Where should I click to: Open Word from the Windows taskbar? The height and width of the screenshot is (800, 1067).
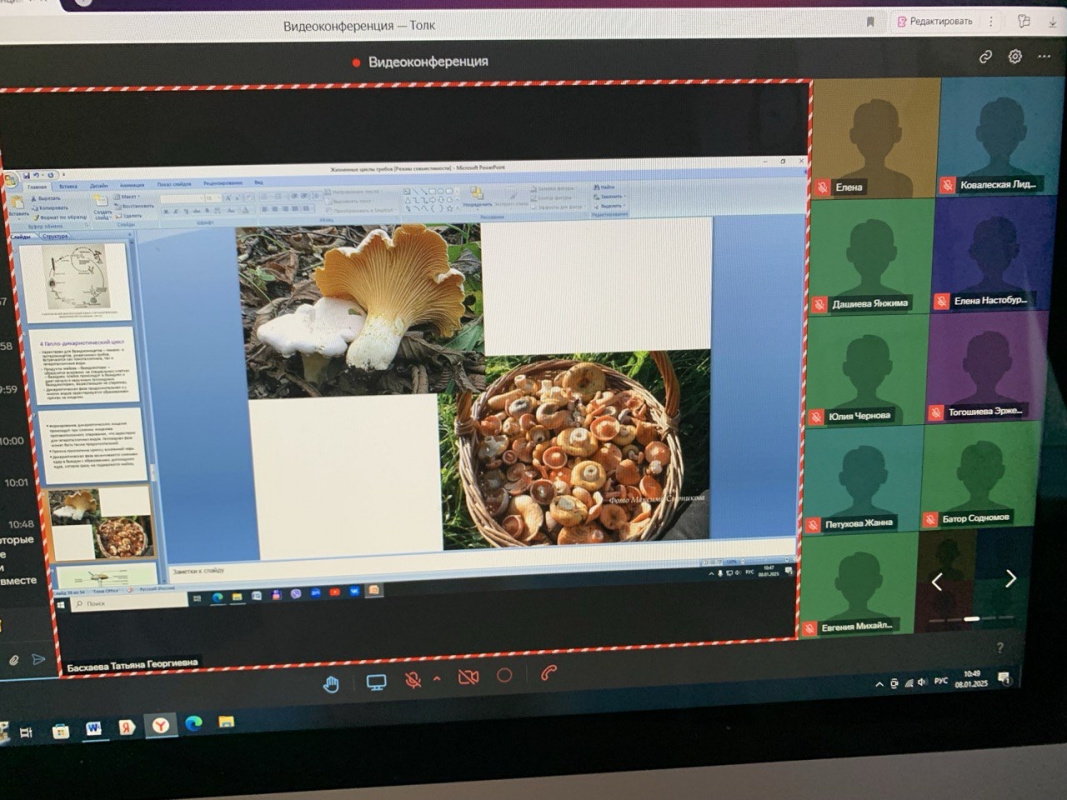pos(93,728)
